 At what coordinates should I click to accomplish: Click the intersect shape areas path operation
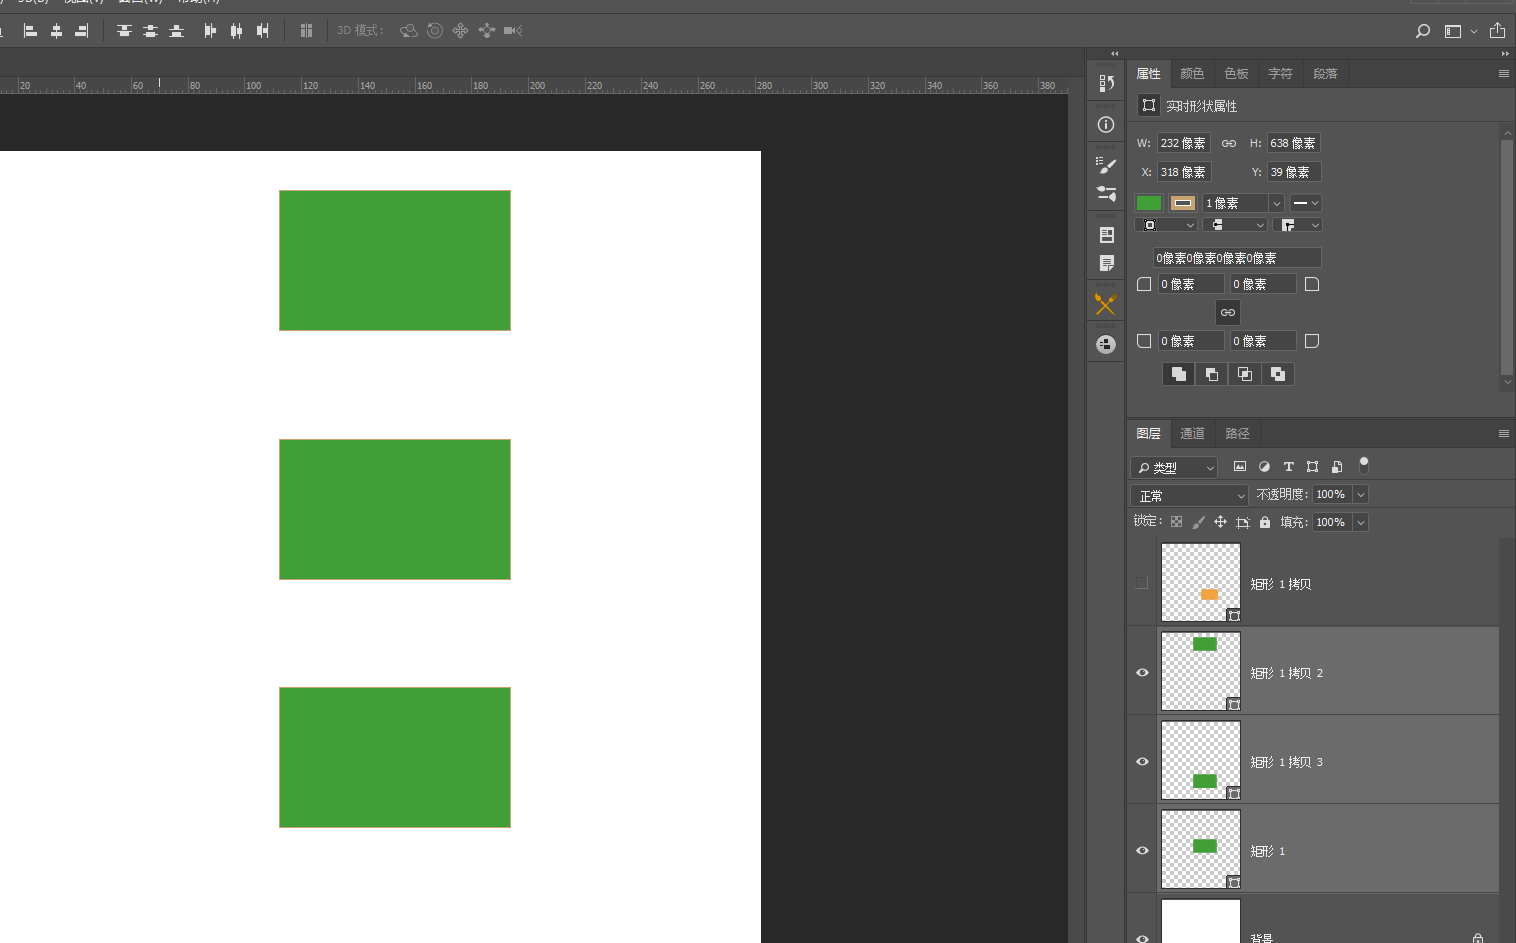1245,374
